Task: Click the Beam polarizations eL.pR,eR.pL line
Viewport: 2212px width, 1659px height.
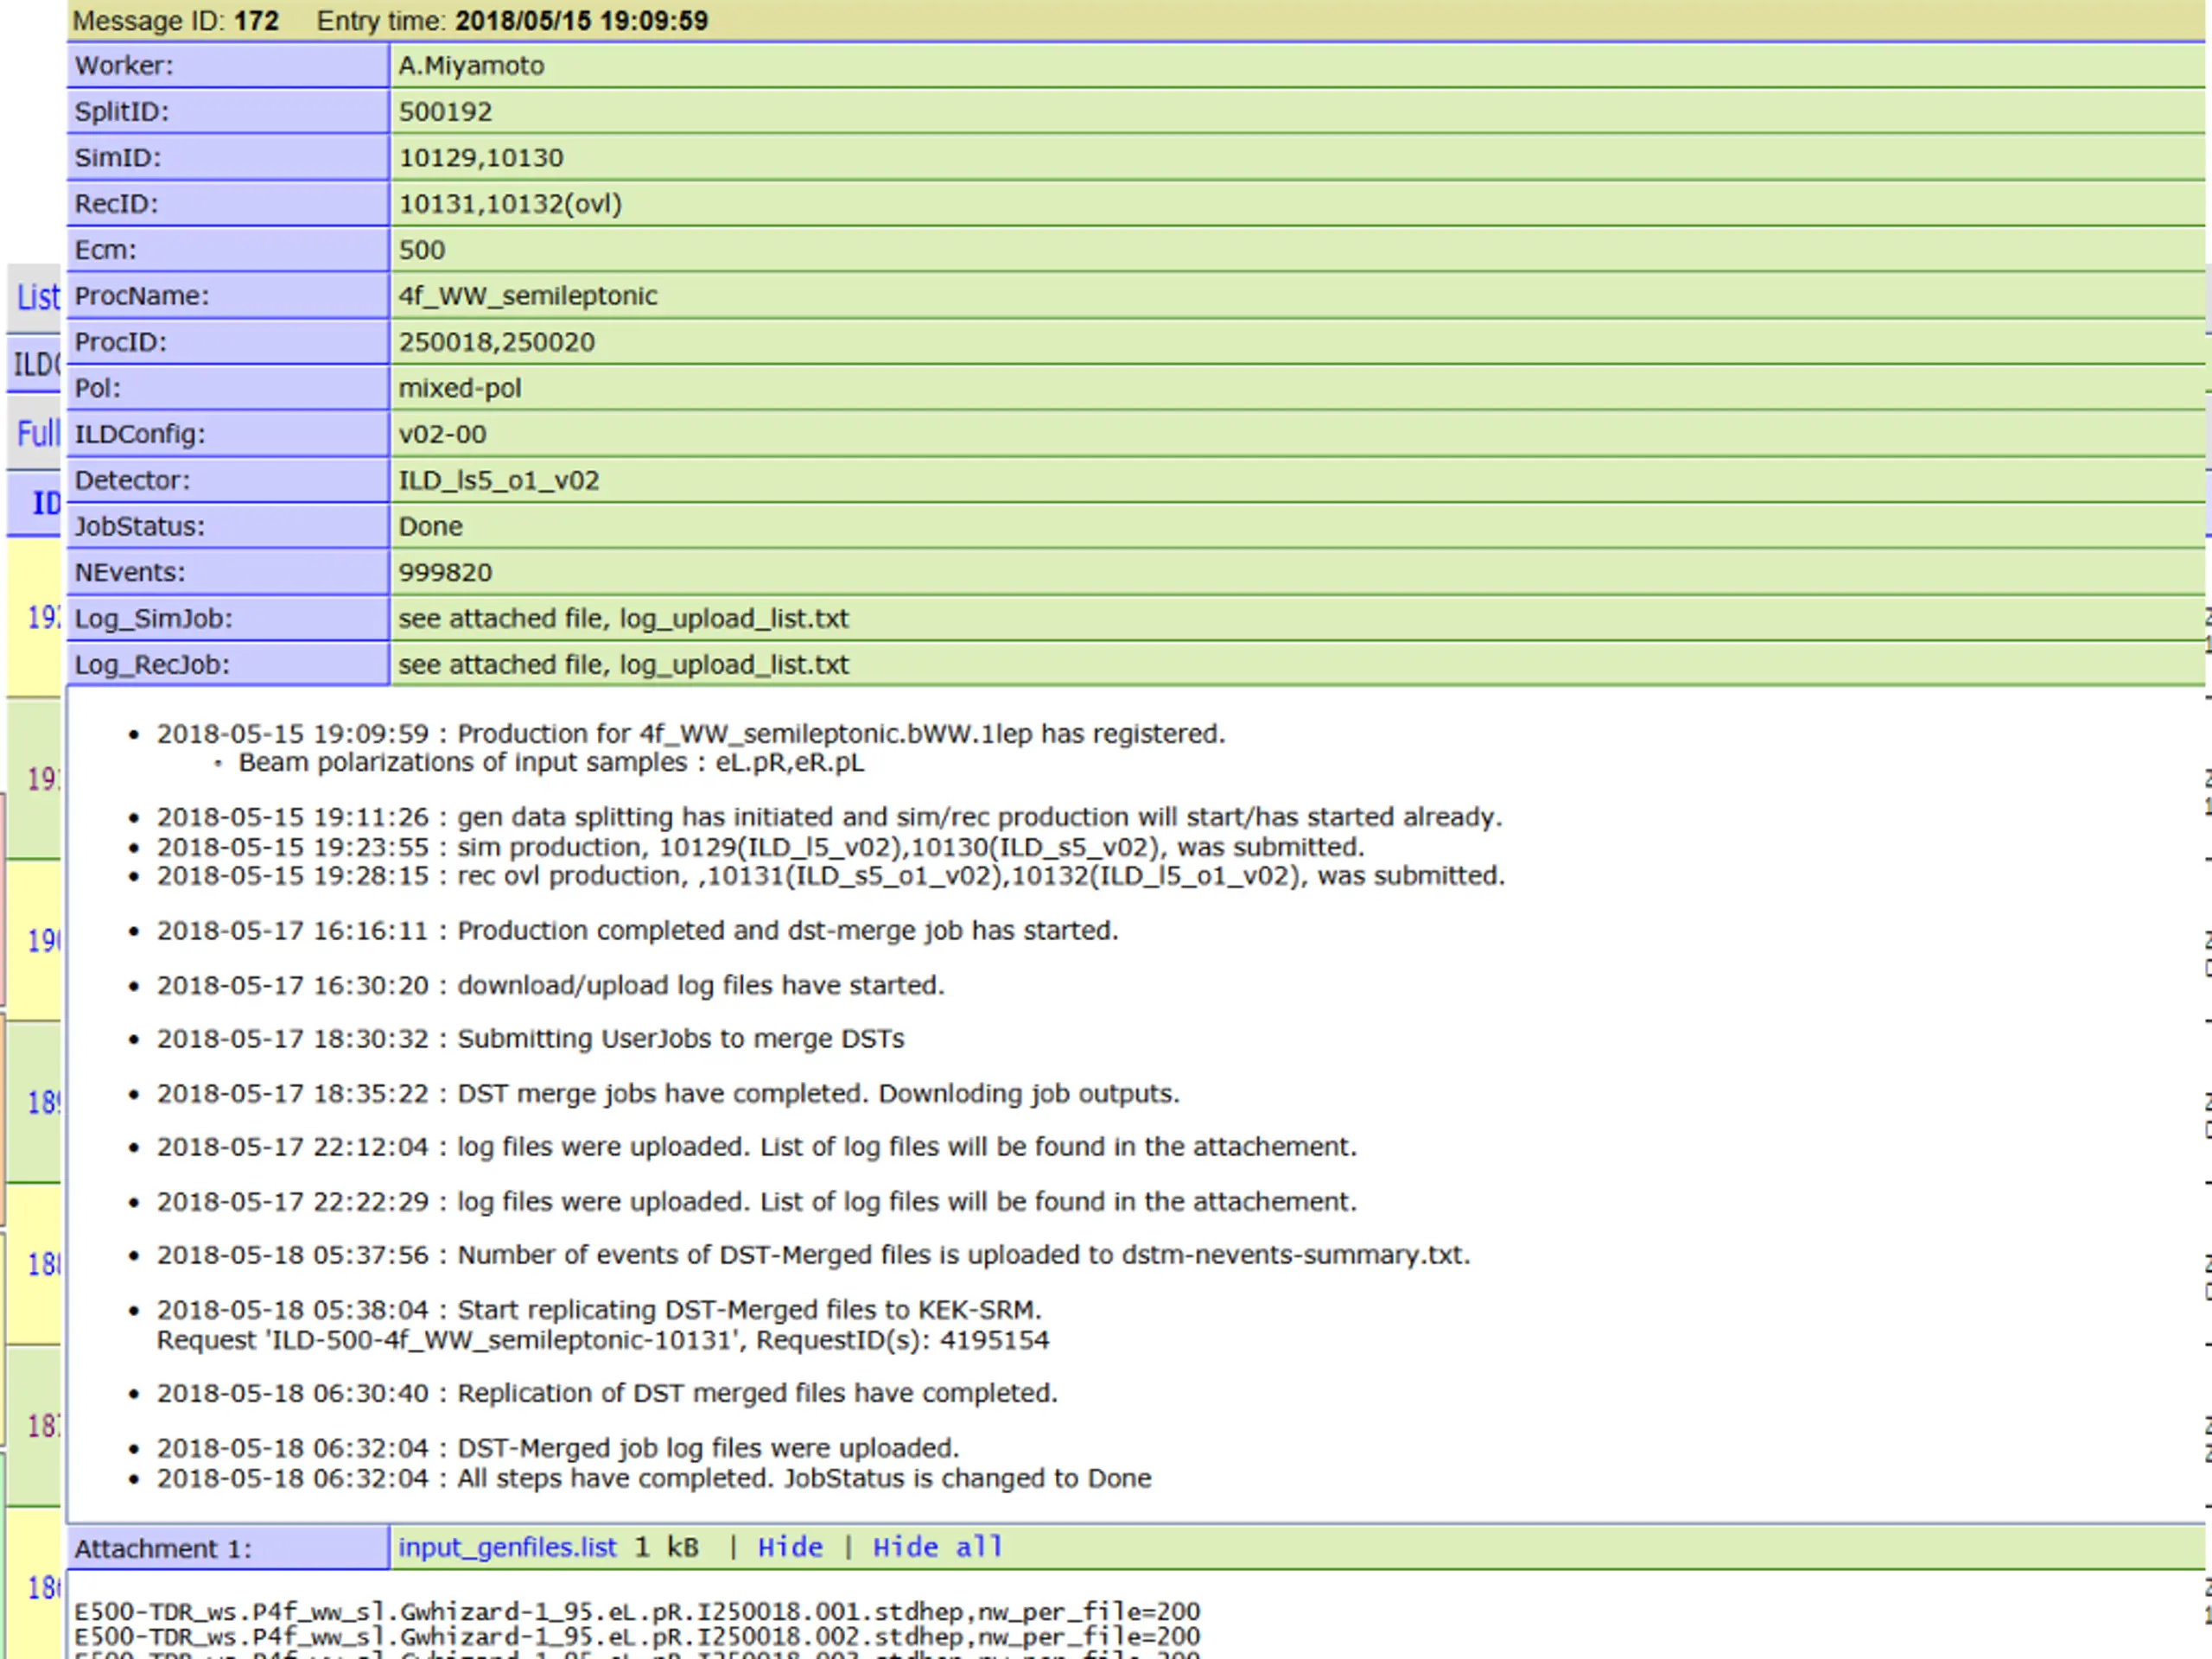Action: click(x=551, y=763)
